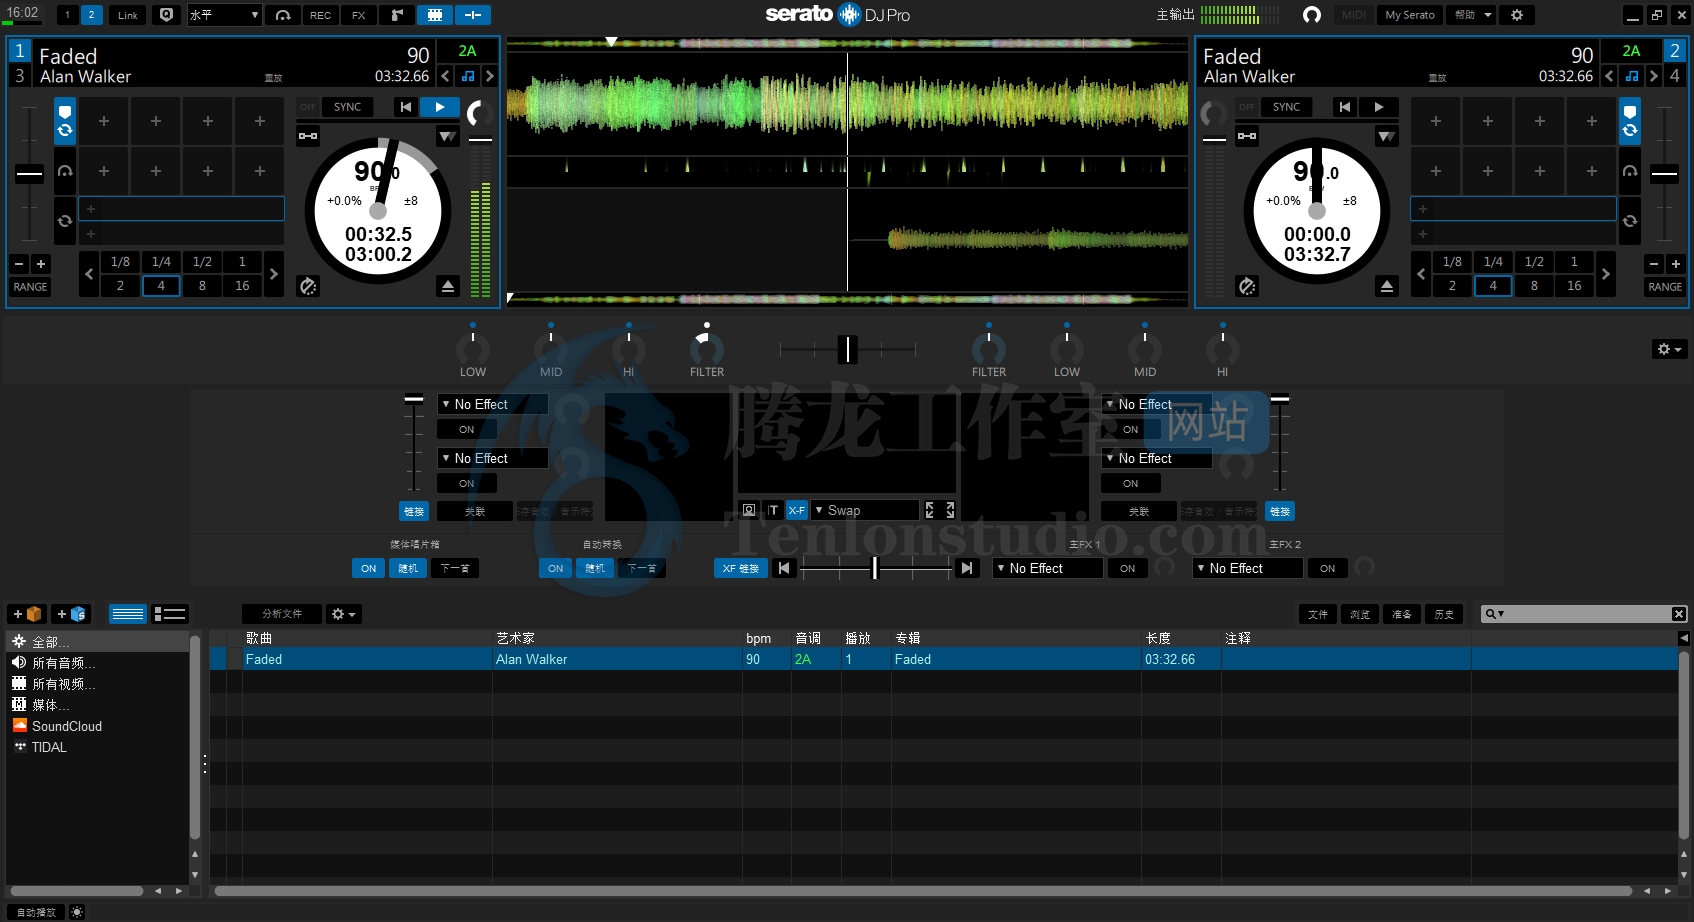The width and height of the screenshot is (1694, 922).
Task: Click deck 1 pitch slider handle
Action: [29, 173]
